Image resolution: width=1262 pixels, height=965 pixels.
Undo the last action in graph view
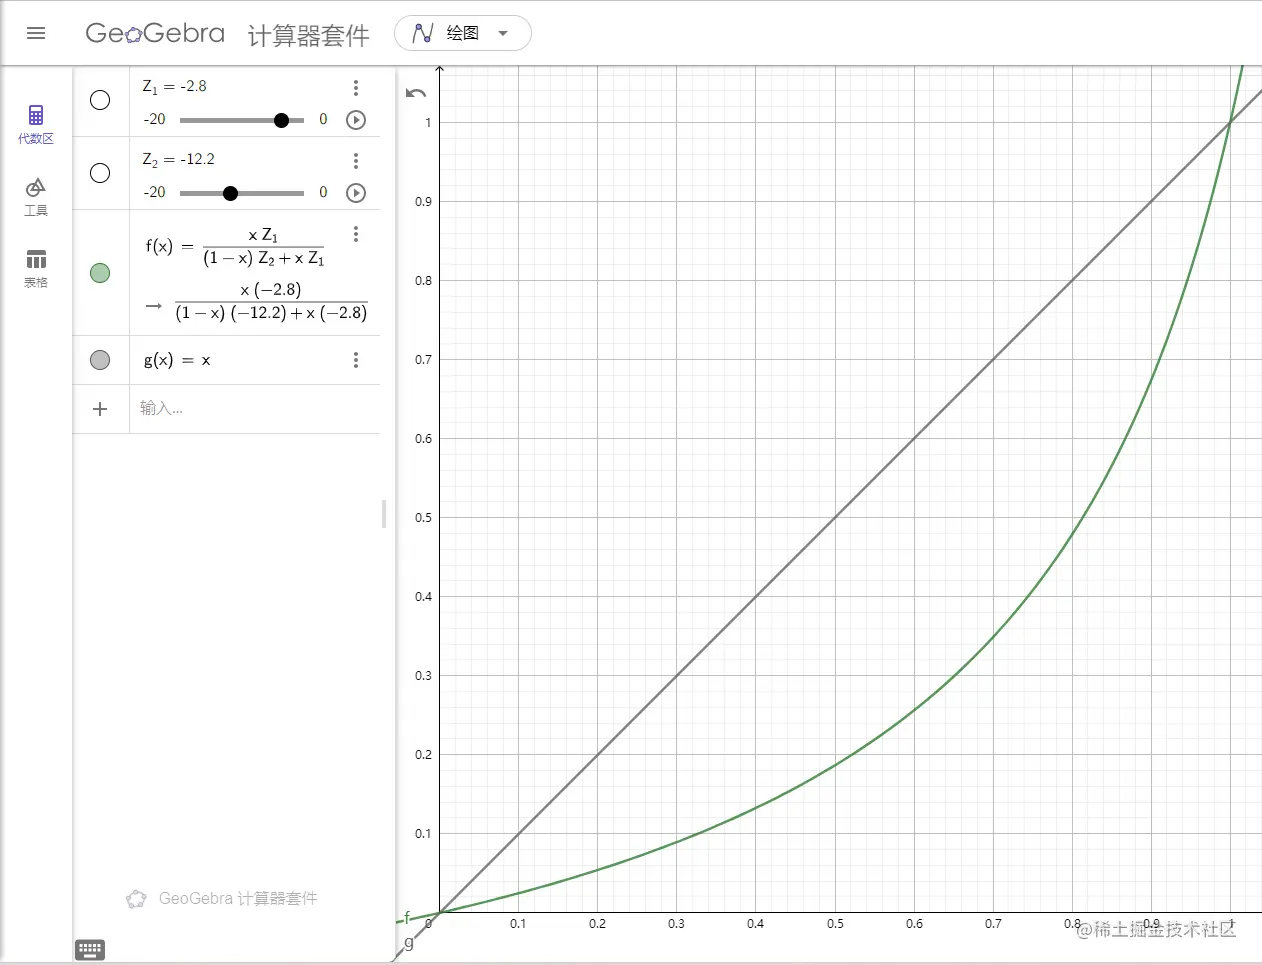click(x=416, y=93)
